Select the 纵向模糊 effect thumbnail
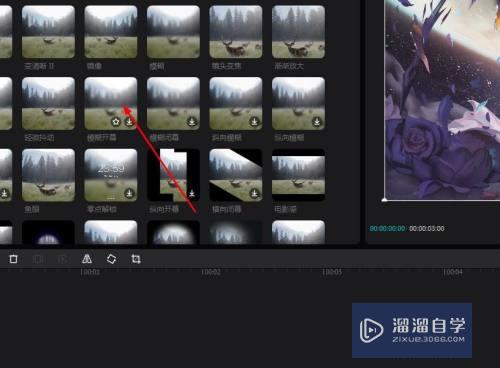500x368 pixels. 298,103
